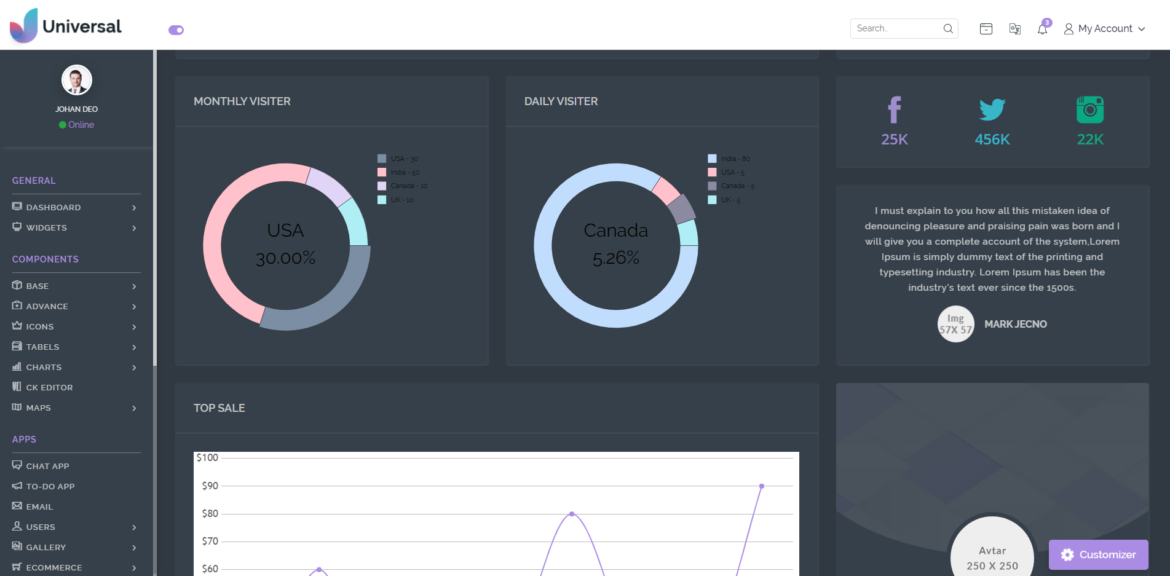Select the Widgets menu item
This screenshot has width=1170, height=576.
coord(47,227)
